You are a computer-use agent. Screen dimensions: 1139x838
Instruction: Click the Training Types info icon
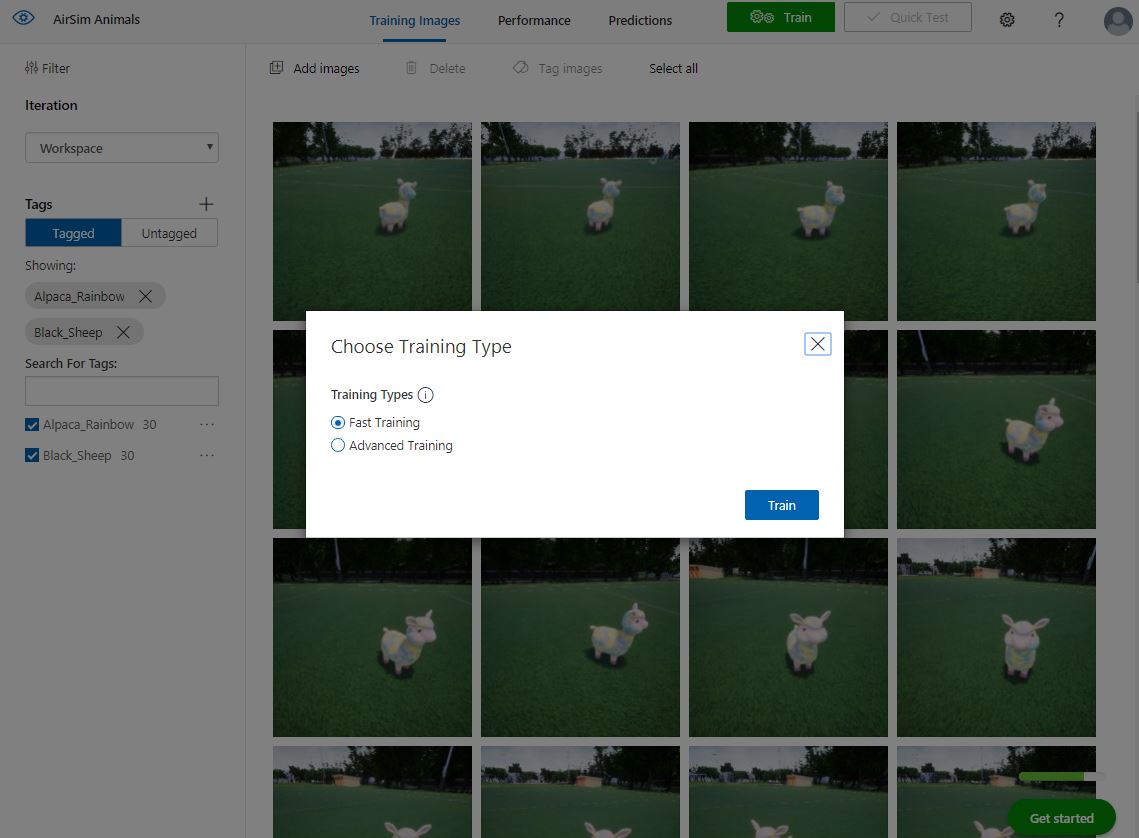(x=426, y=395)
